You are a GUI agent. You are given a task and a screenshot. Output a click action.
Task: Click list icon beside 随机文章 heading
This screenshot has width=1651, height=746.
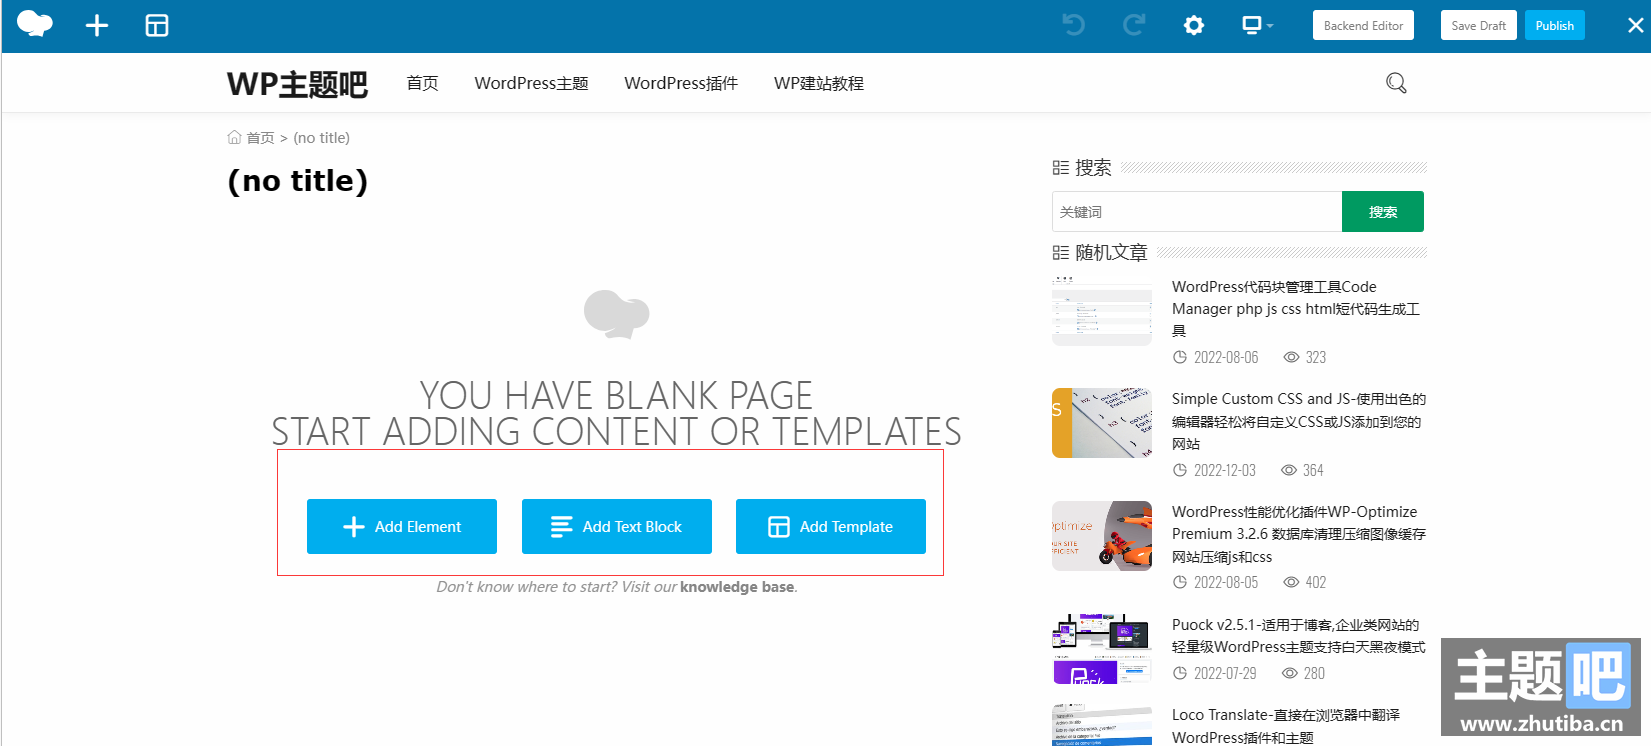coord(1061,253)
